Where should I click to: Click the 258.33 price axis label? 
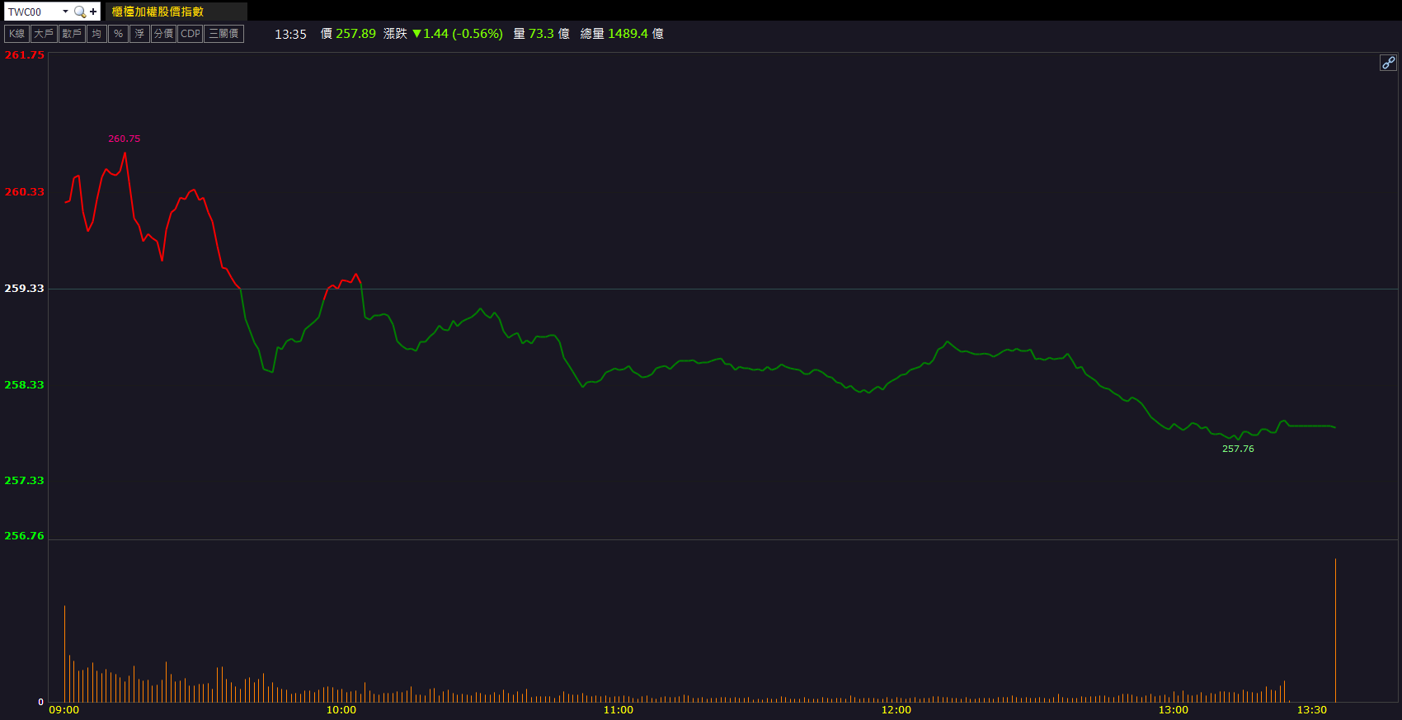25,384
